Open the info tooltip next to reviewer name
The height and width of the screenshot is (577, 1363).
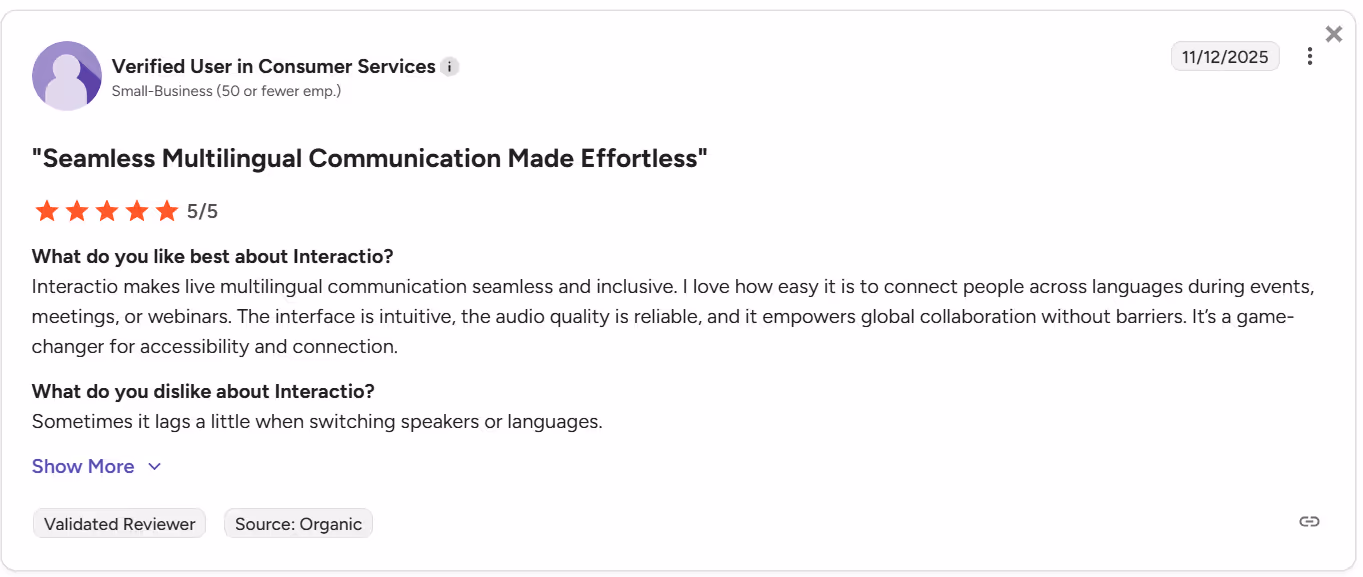tap(449, 66)
